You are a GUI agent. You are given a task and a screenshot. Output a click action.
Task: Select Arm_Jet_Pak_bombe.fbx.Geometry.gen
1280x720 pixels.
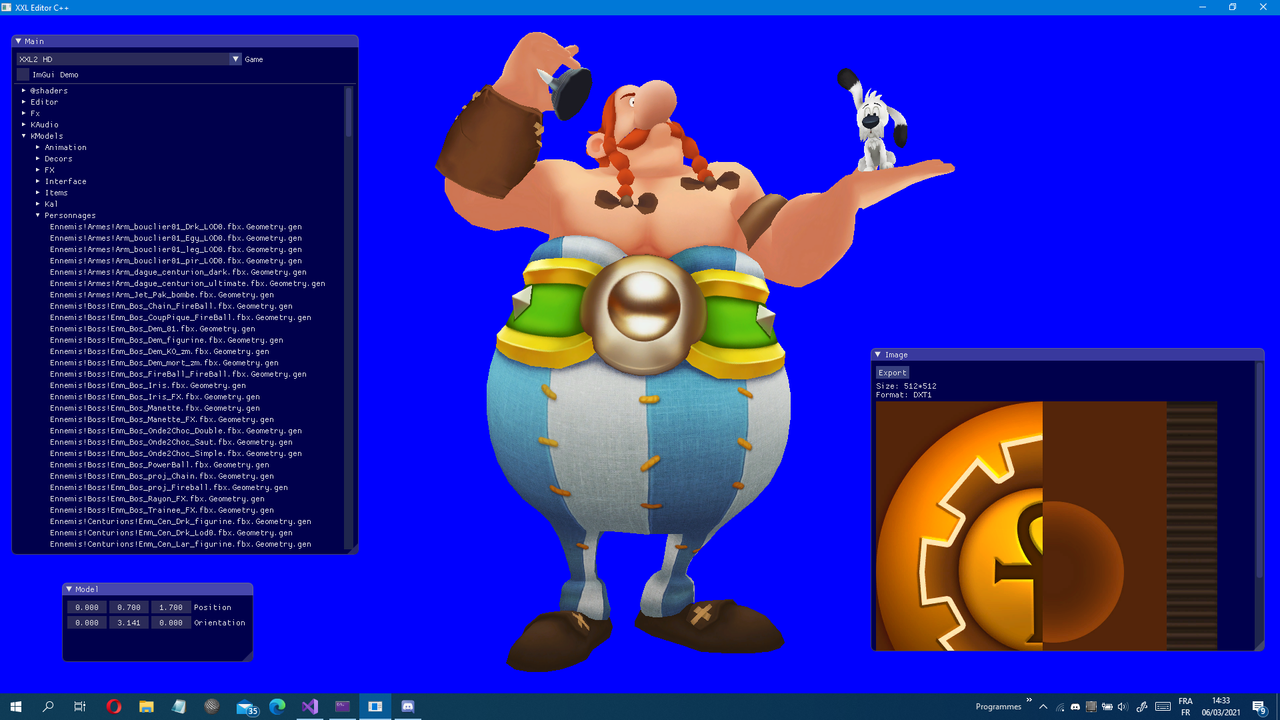pos(162,294)
